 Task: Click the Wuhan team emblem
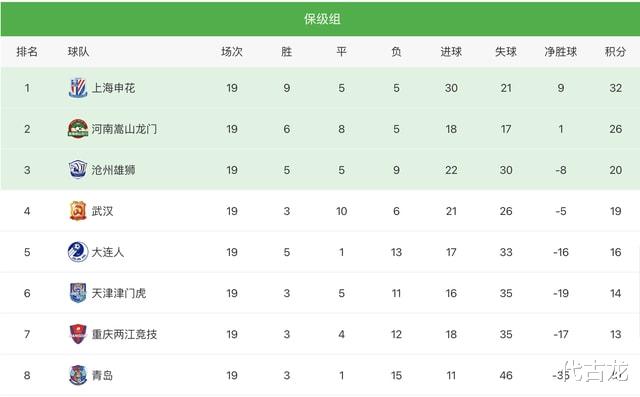point(78,211)
